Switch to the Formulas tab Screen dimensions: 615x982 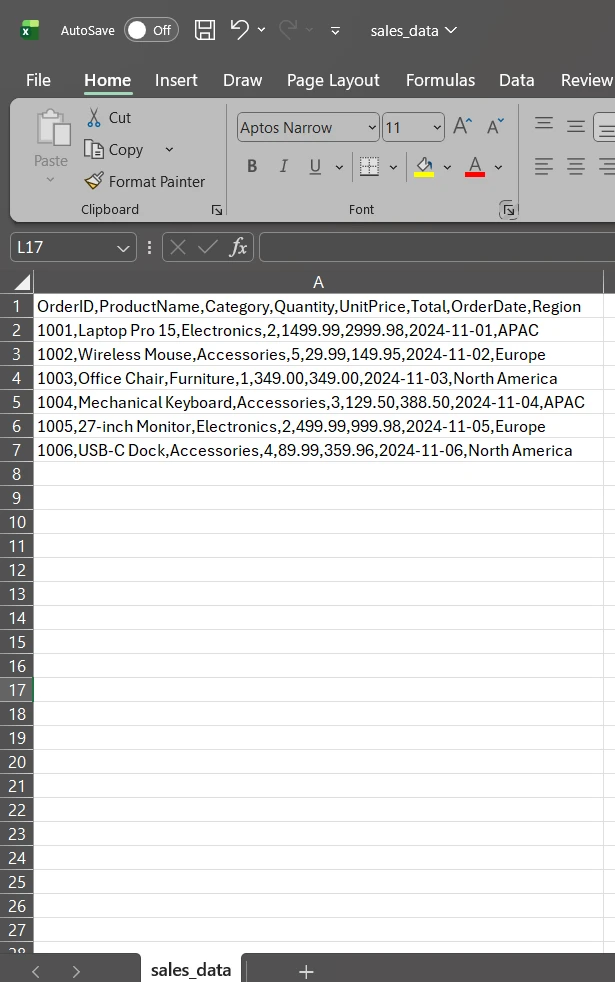(x=440, y=80)
